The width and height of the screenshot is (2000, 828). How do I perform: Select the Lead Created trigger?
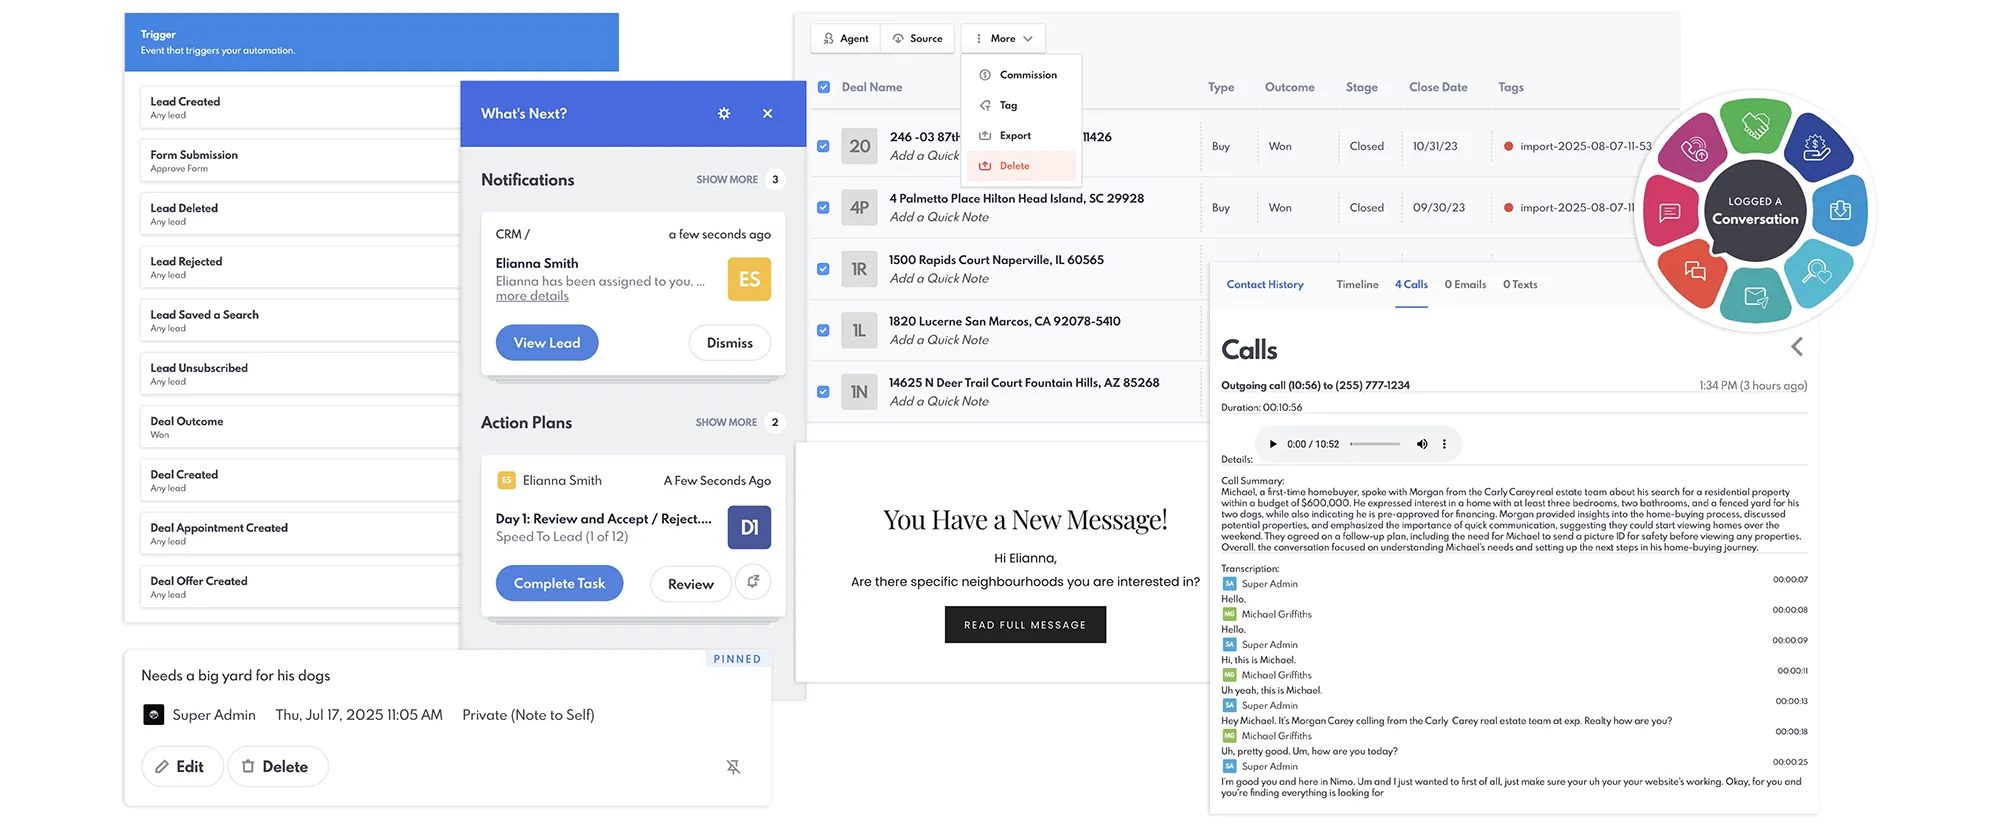298,107
